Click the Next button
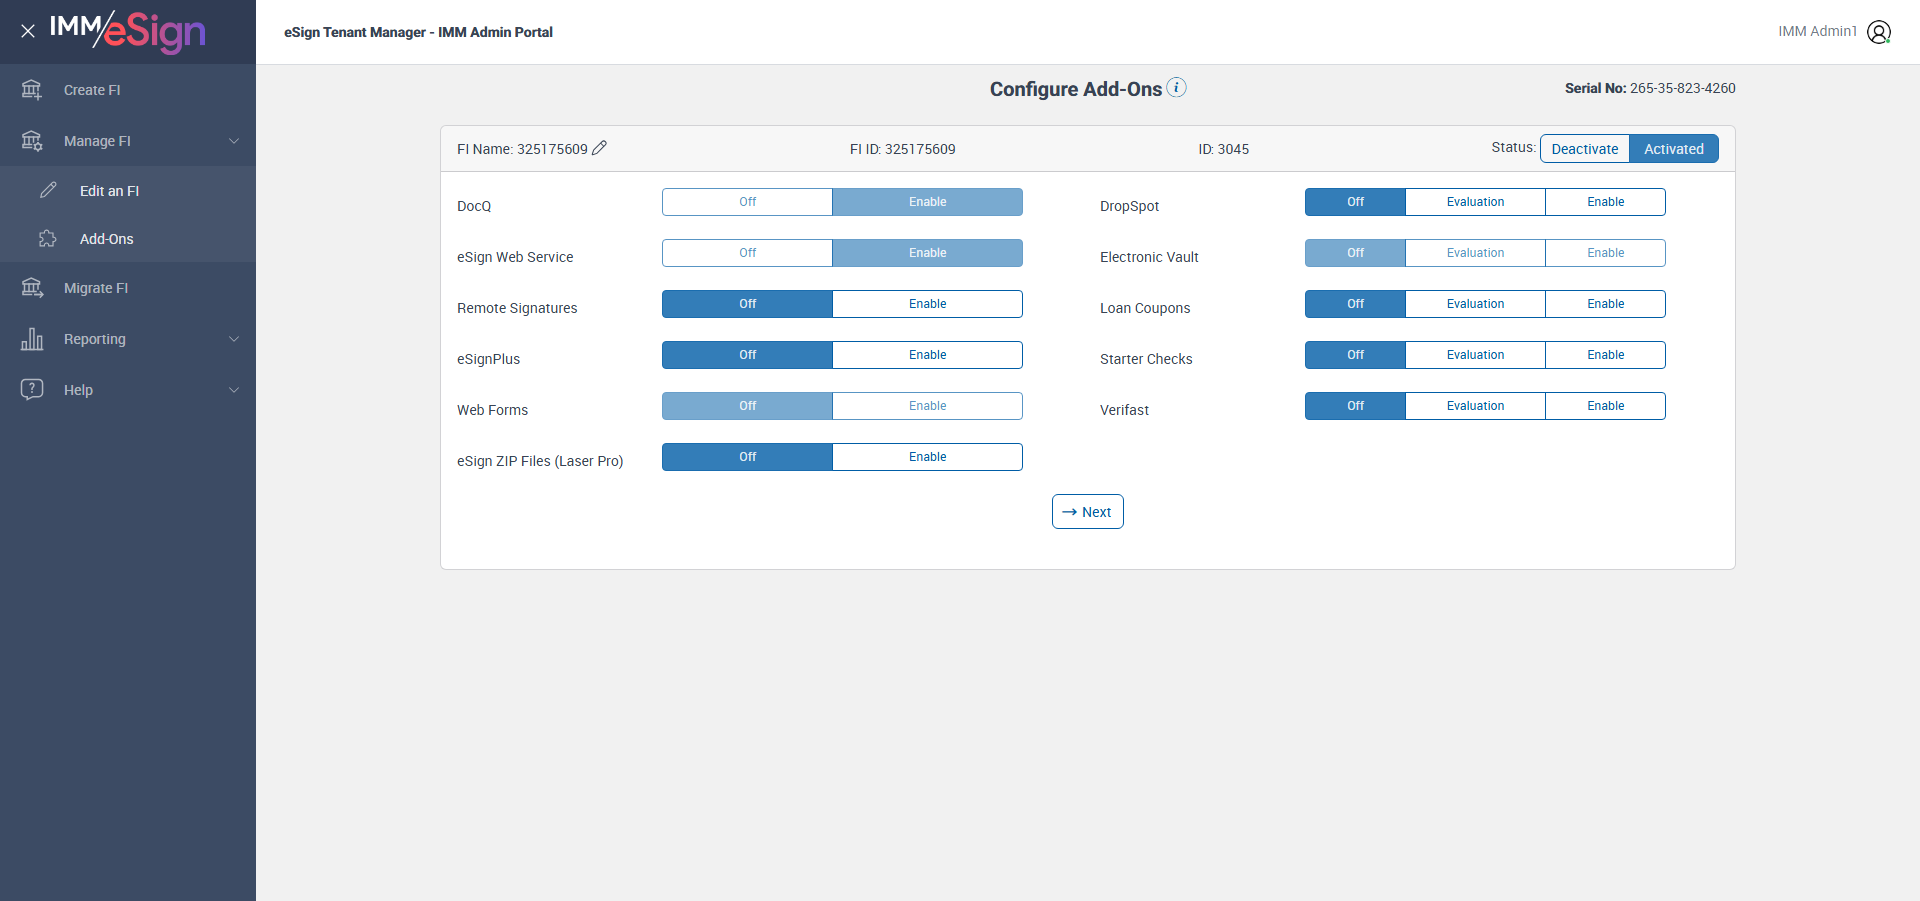 click(x=1087, y=512)
